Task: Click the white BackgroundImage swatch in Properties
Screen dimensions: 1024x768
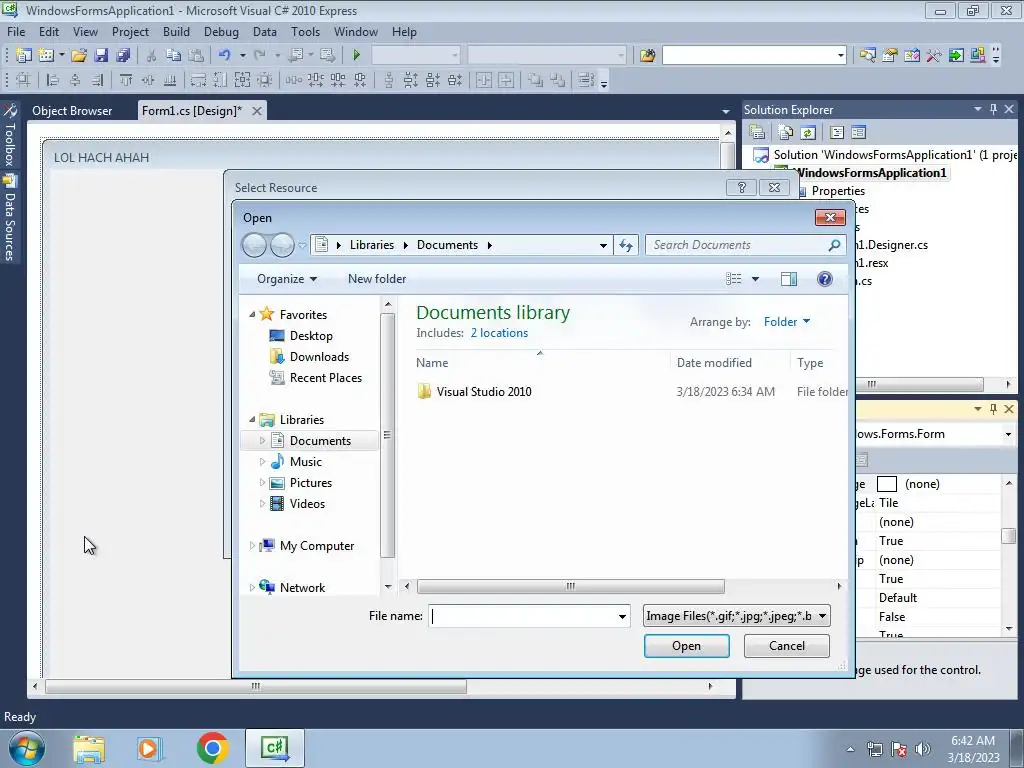Action: pos(886,484)
